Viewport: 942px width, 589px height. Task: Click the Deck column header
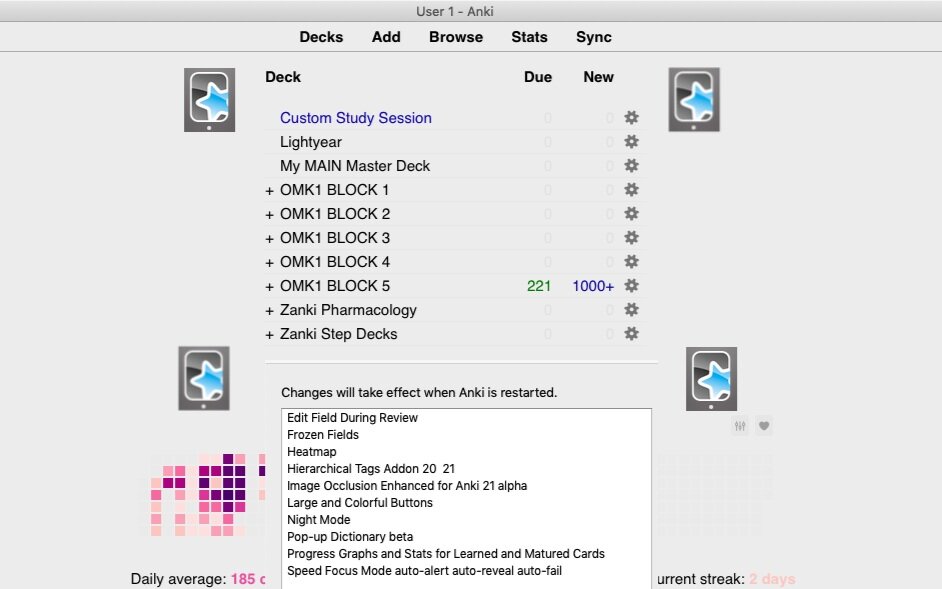[x=282, y=77]
